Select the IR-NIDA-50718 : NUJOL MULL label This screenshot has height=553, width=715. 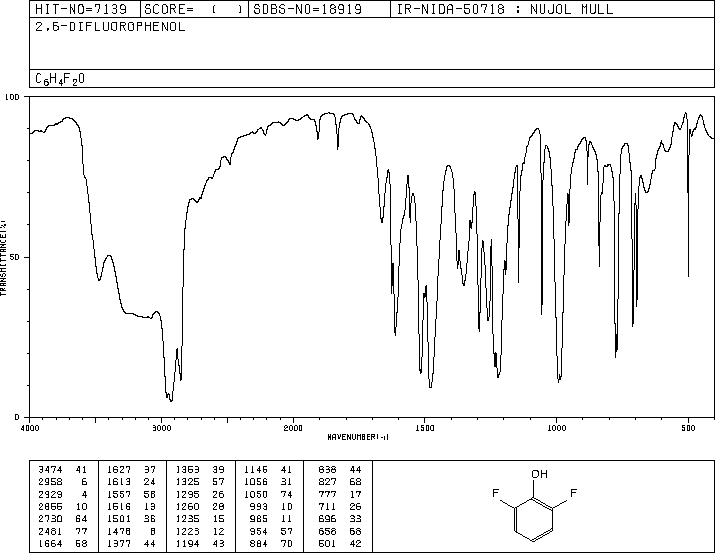tap(505, 9)
